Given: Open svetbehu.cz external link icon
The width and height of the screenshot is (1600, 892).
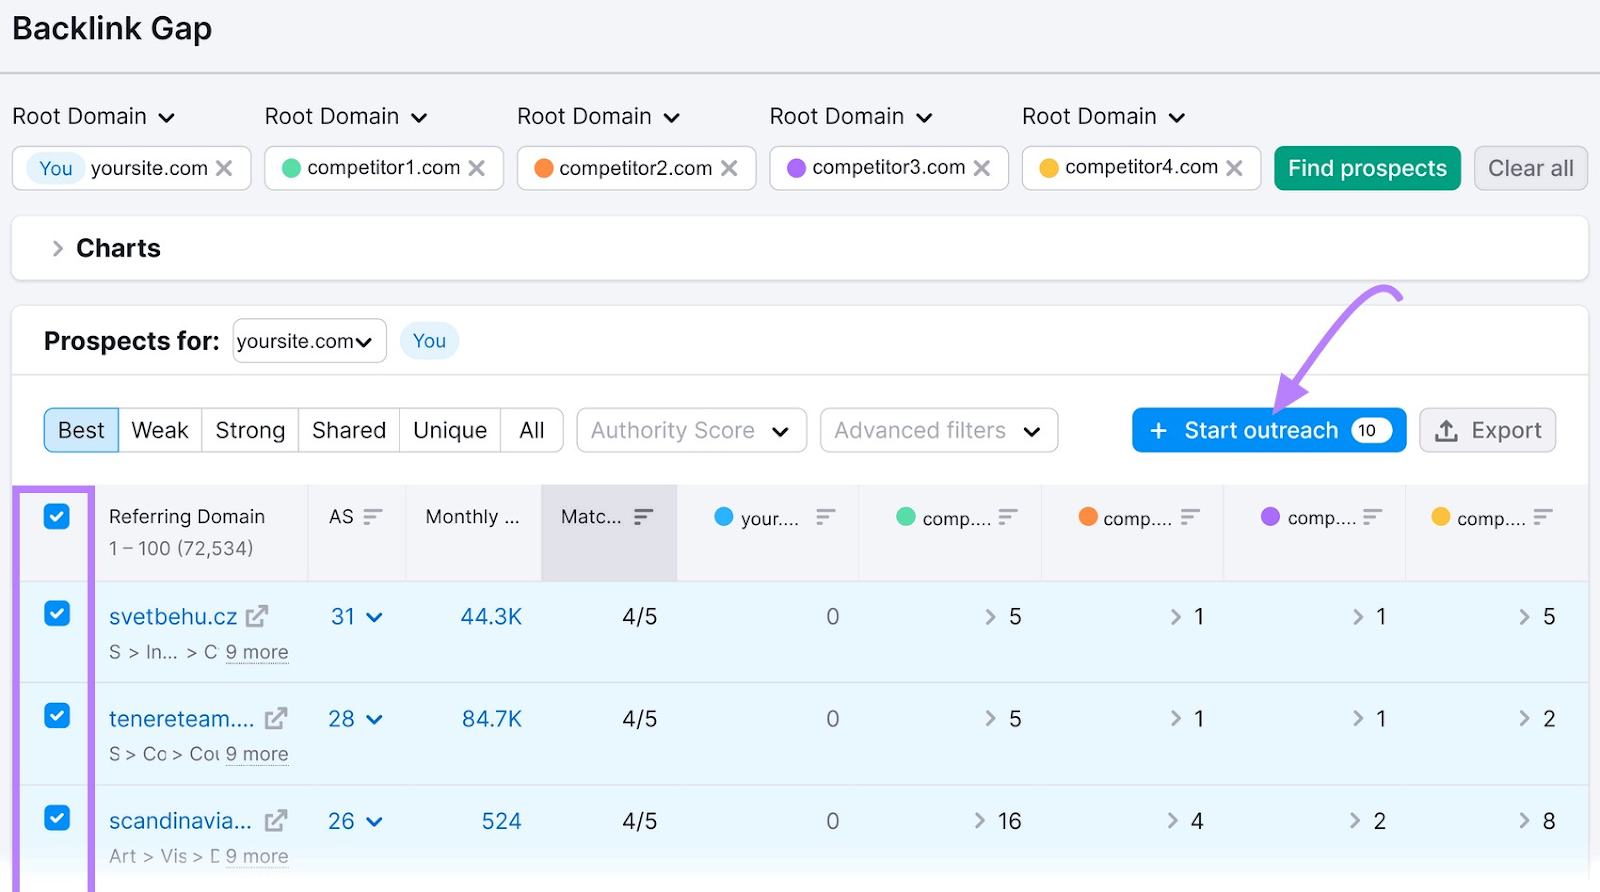Looking at the screenshot, I should [x=257, y=617].
